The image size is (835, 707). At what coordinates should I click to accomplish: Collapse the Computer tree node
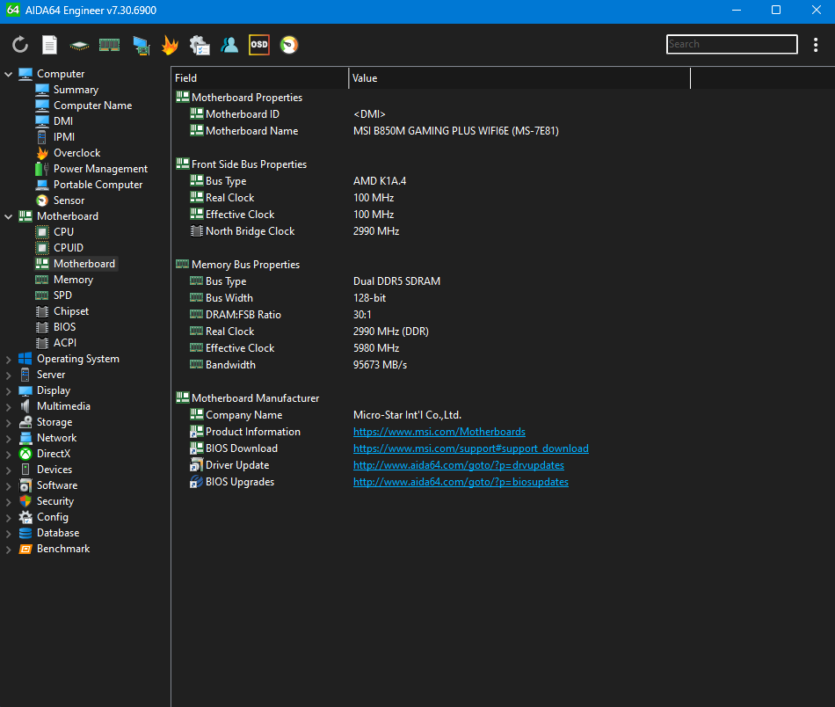tap(9, 74)
